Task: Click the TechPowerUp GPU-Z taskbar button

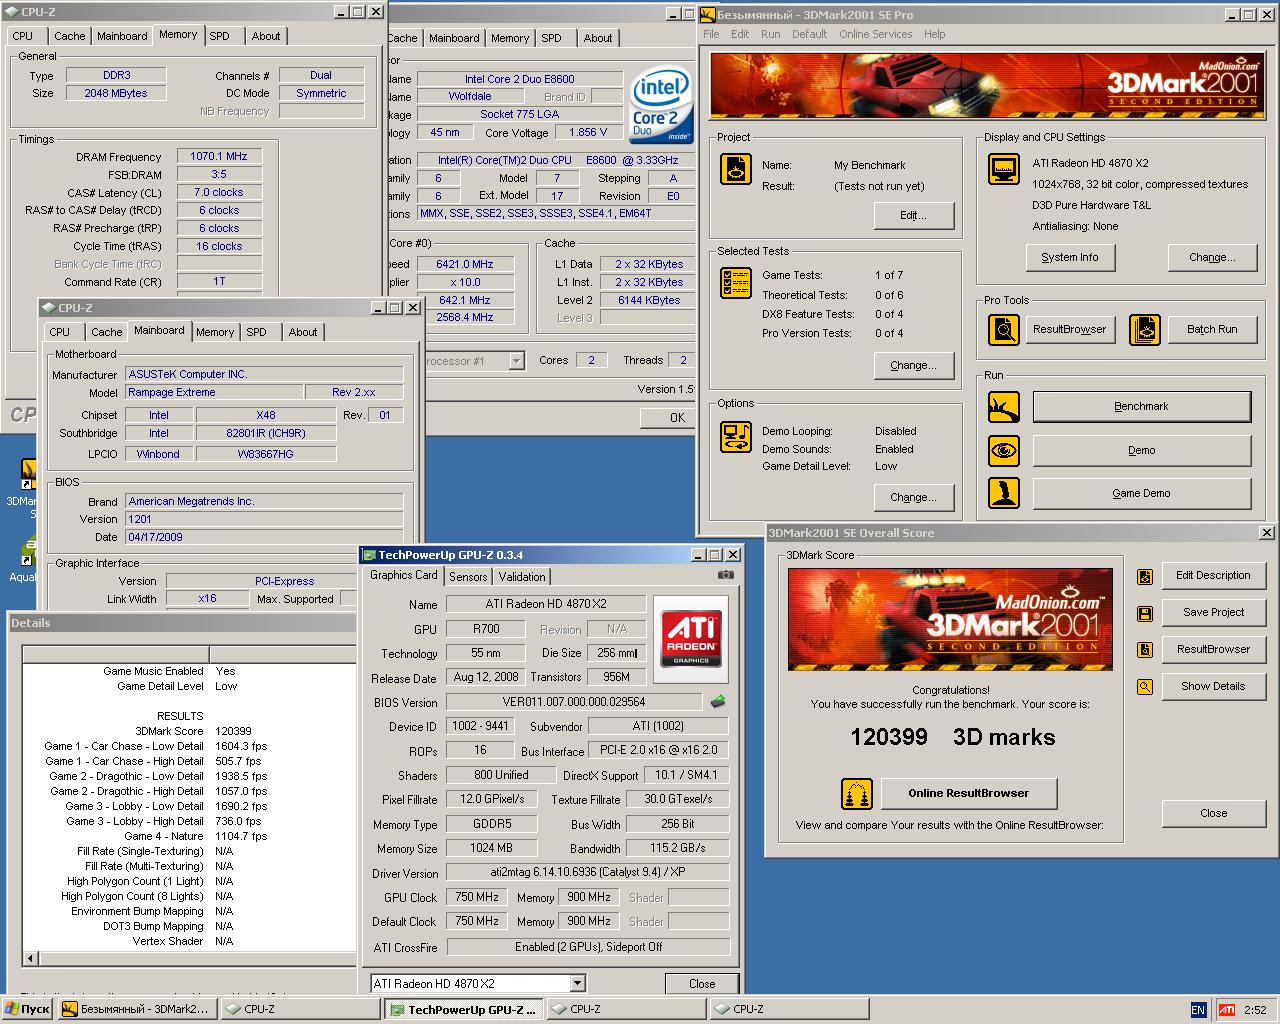Action: click(465, 1010)
